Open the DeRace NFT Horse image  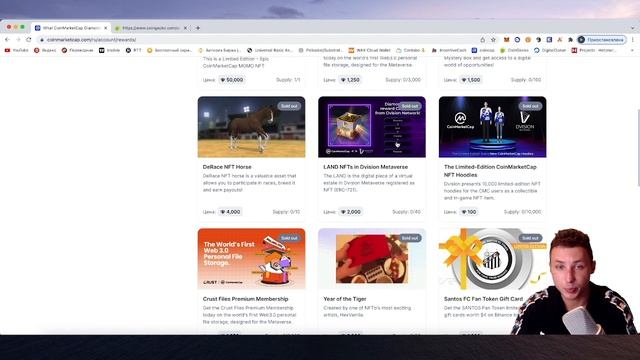click(251, 127)
